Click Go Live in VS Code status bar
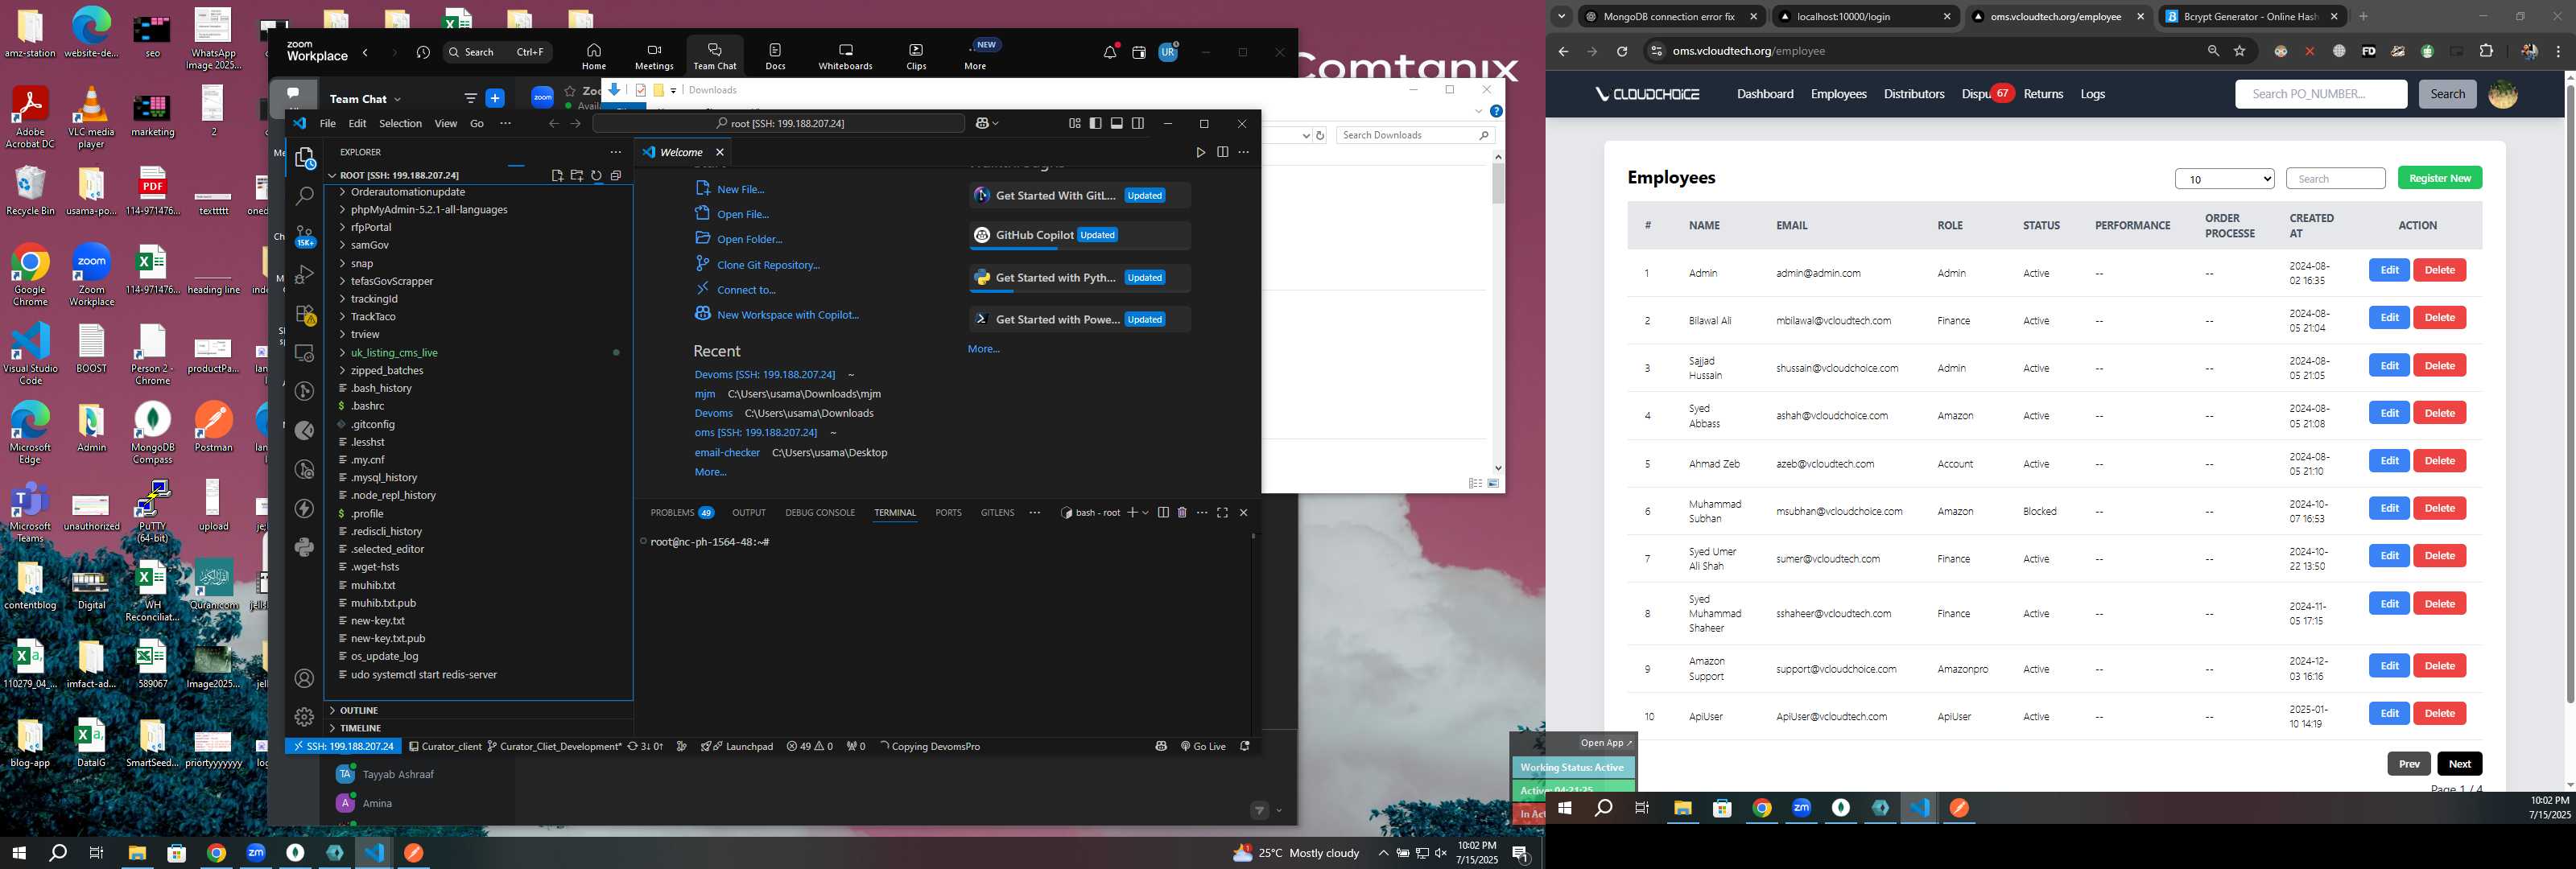Image resolution: width=2576 pixels, height=869 pixels. pyautogui.click(x=1203, y=746)
